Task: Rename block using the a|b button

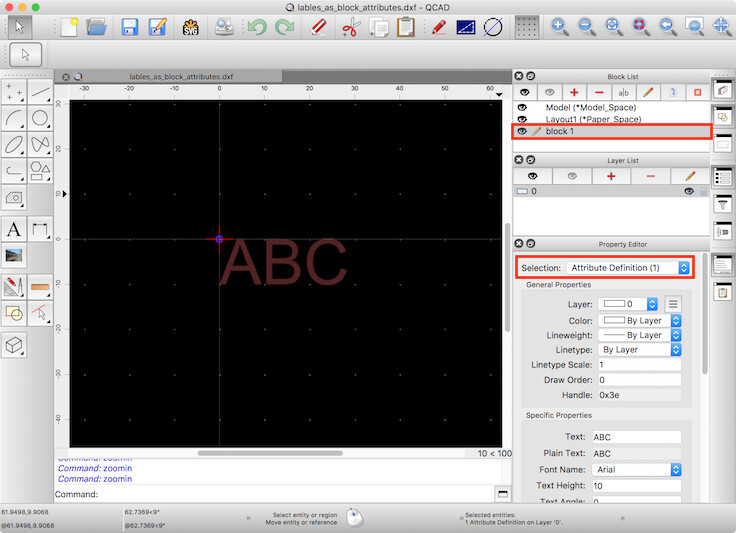Action: (x=623, y=92)
